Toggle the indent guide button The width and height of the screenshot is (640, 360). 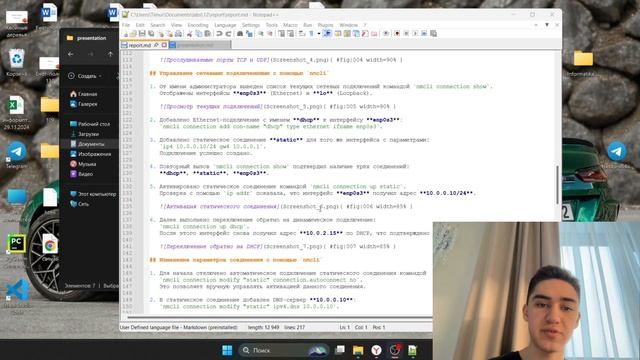pos(328,33)
